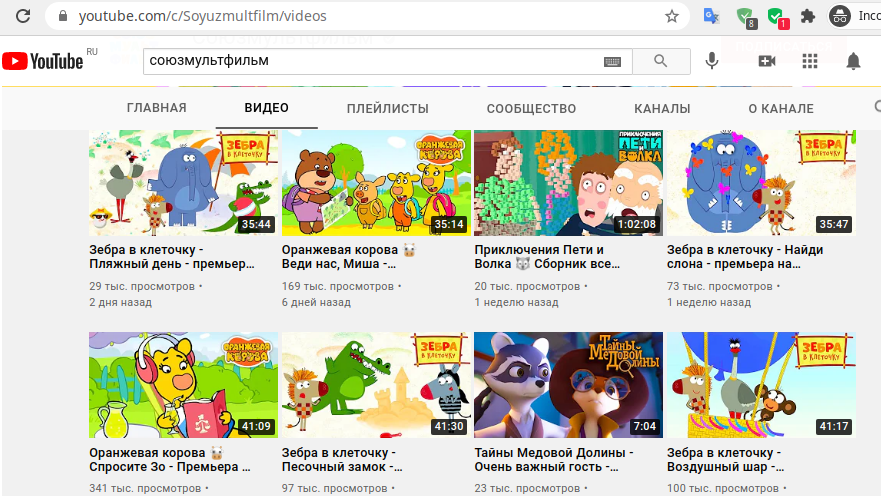Click the text 341 тыс. просмотров
This screenshot has width=881, height=496.
pos(145,488)
